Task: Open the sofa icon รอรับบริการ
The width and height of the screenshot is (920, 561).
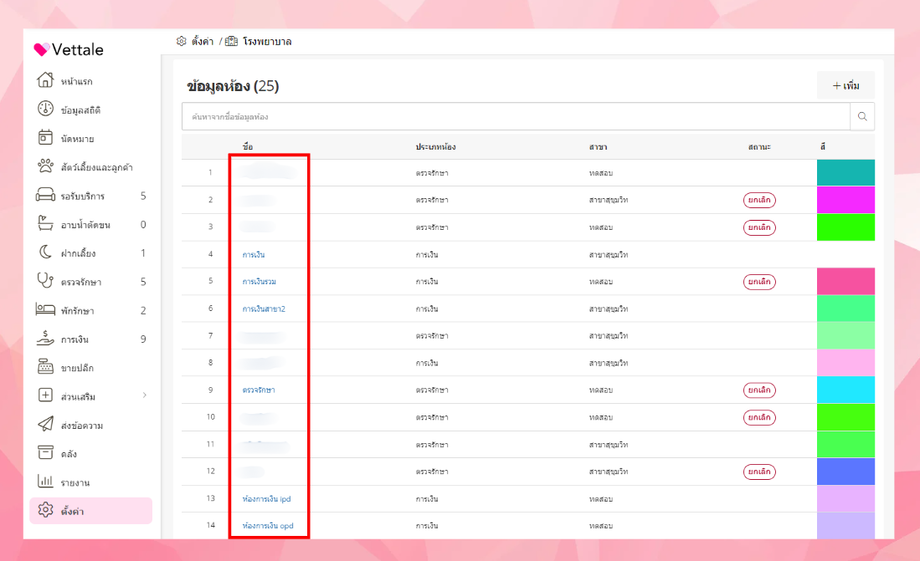Action: tap(45, 195)
